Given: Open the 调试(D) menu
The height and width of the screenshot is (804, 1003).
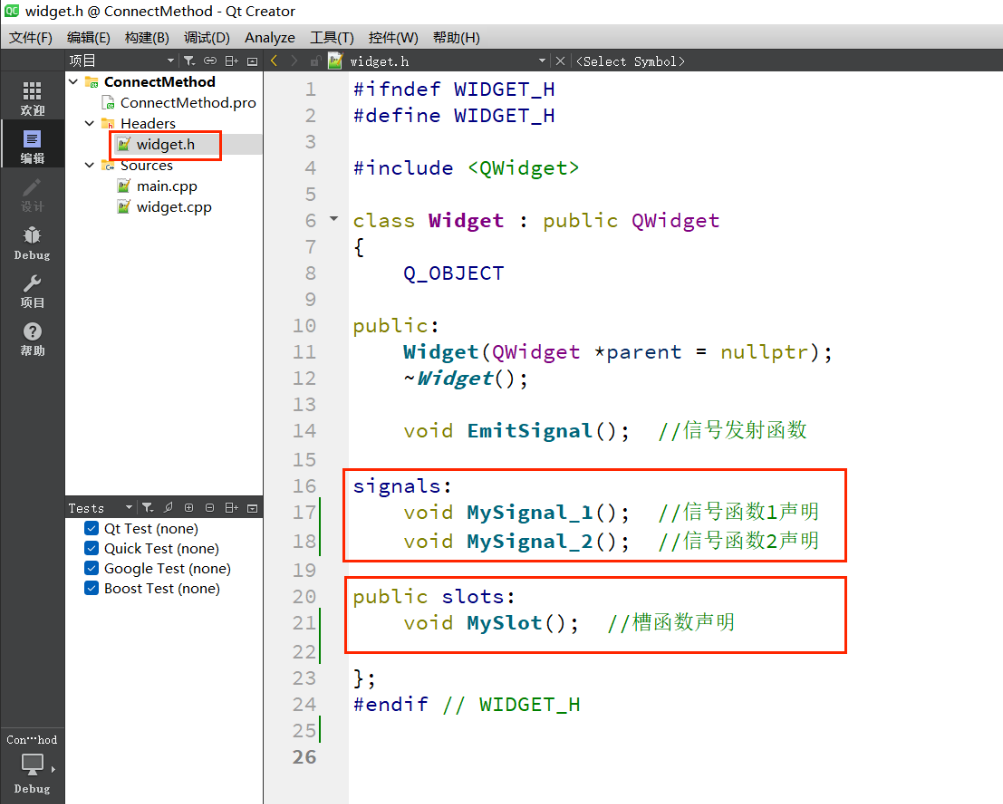Looking at the screenshot, I should click(x=207, y=38).
